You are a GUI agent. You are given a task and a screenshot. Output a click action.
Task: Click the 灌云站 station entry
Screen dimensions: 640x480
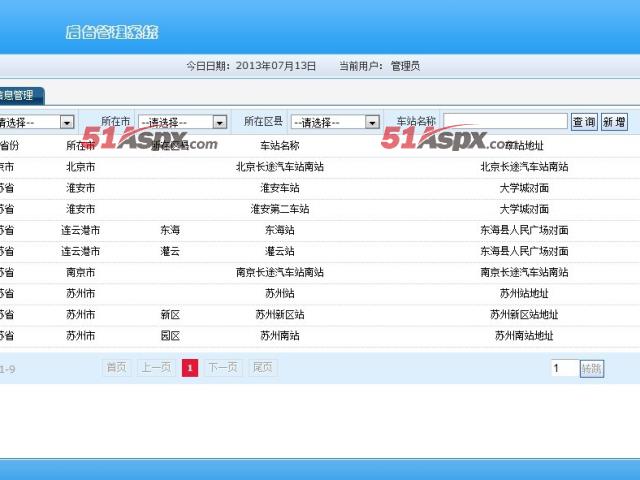[x=280, y=251]
